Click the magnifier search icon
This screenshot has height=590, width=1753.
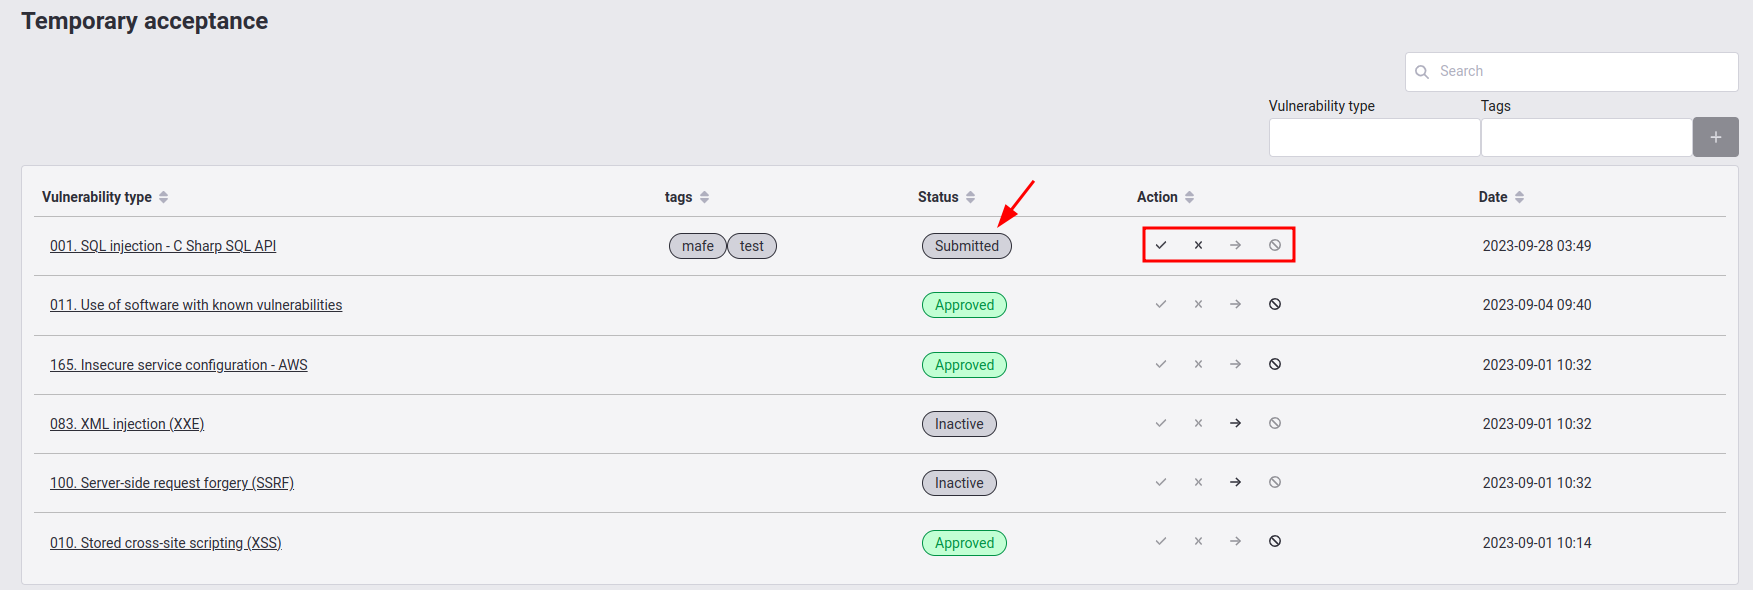pyautogui.click(x=1422, y=72)
